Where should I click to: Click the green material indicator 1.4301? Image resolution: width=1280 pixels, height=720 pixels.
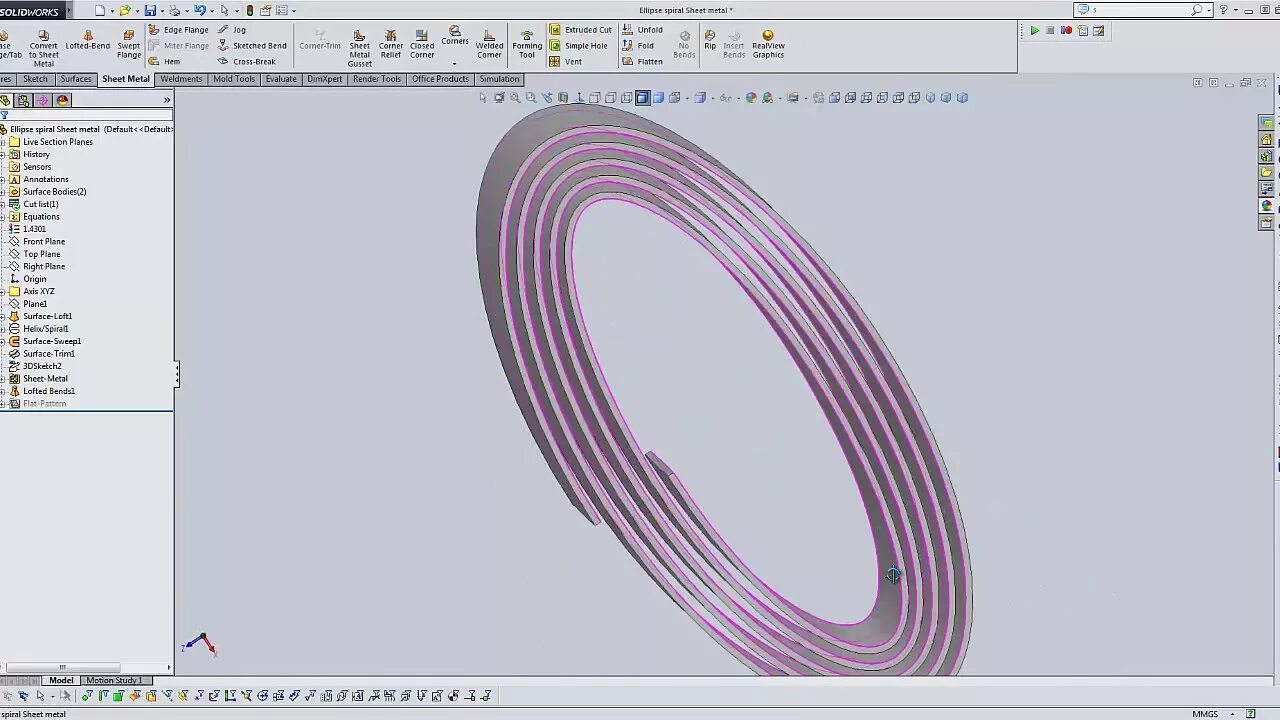pyautogui.click(x=34, y=229)
